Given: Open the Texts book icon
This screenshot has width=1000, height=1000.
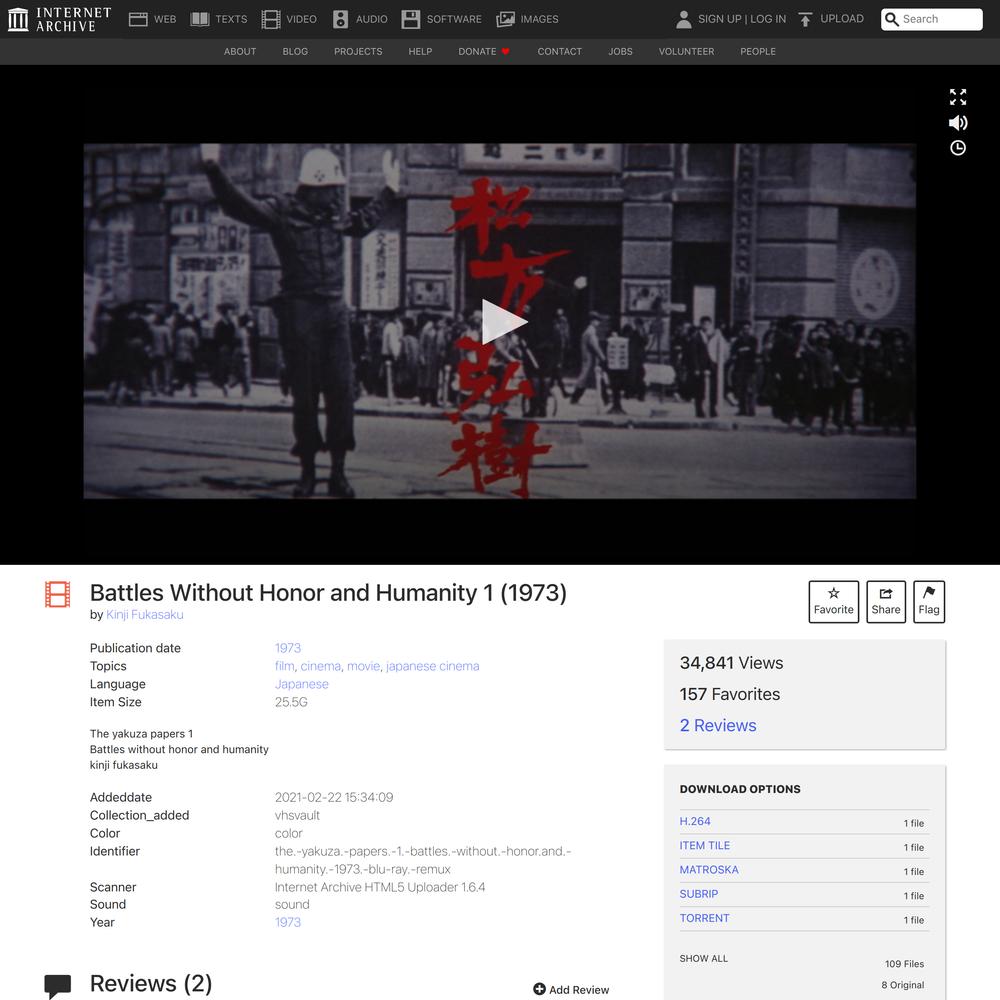Looking at the screenshot, I should coord(200,19).
